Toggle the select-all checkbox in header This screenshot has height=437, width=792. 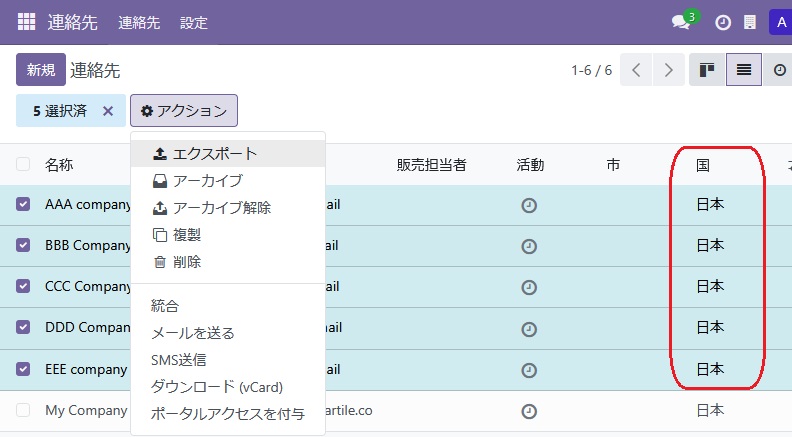23,165
